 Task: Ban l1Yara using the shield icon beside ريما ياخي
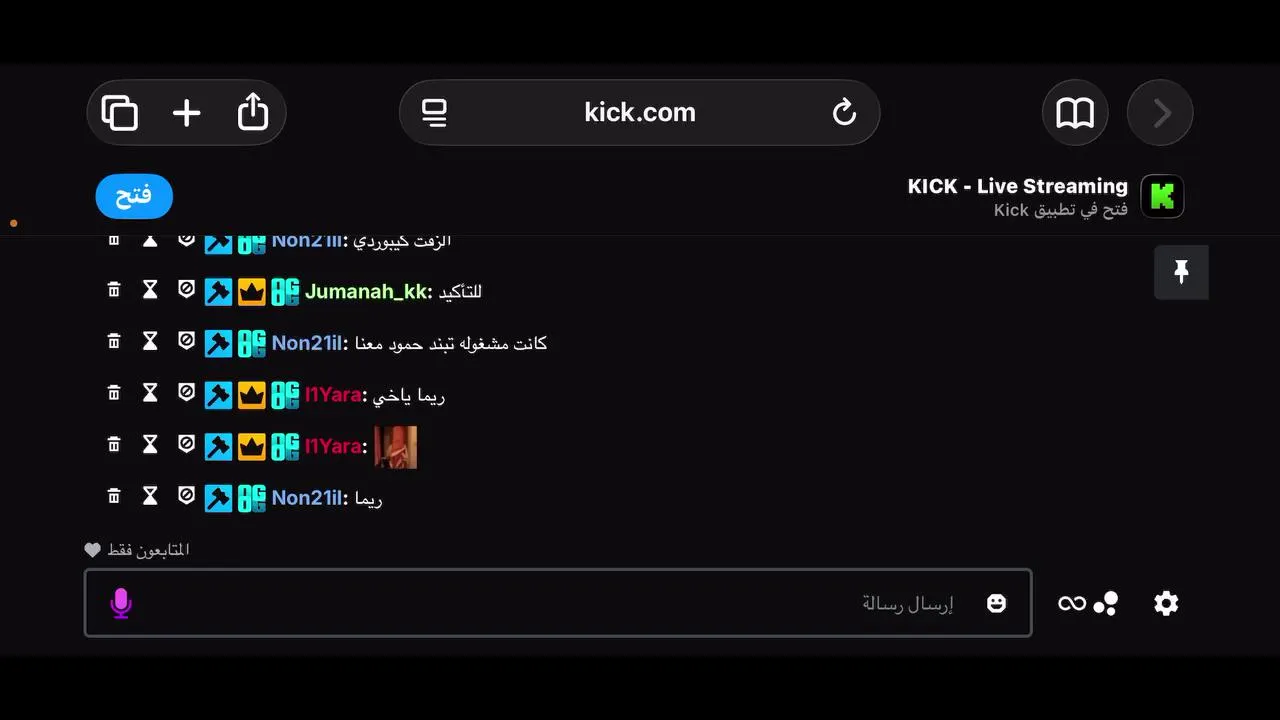pos(186,393)
